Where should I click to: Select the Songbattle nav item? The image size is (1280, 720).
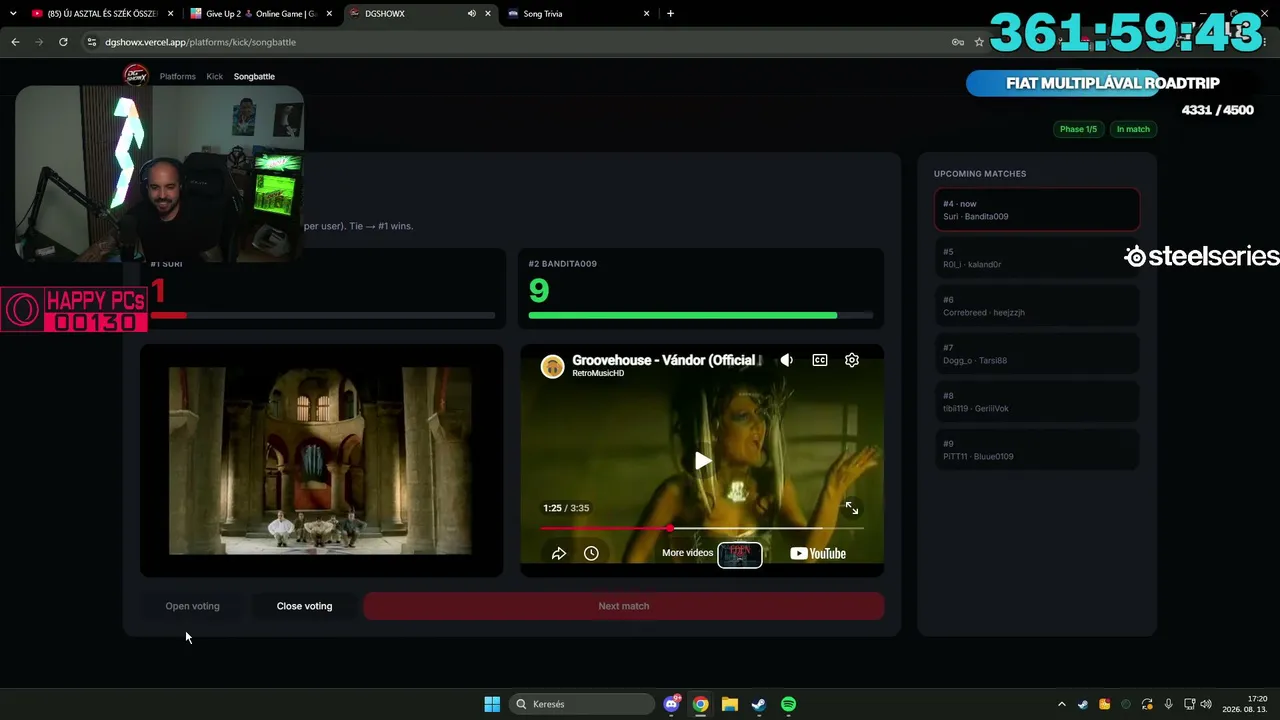tap(254, 76)
